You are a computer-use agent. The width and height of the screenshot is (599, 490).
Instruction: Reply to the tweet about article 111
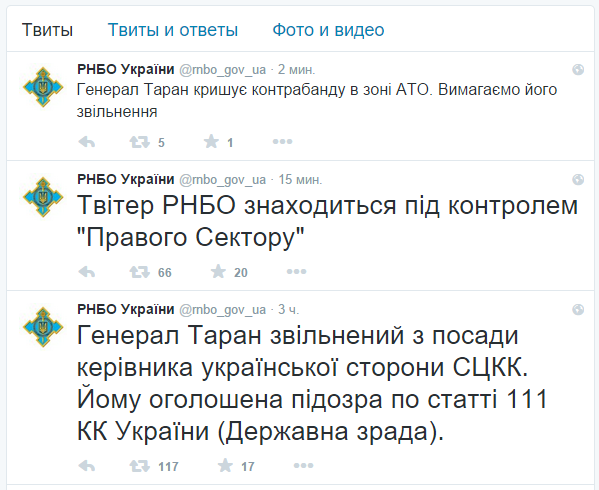[x=87, y=466]
